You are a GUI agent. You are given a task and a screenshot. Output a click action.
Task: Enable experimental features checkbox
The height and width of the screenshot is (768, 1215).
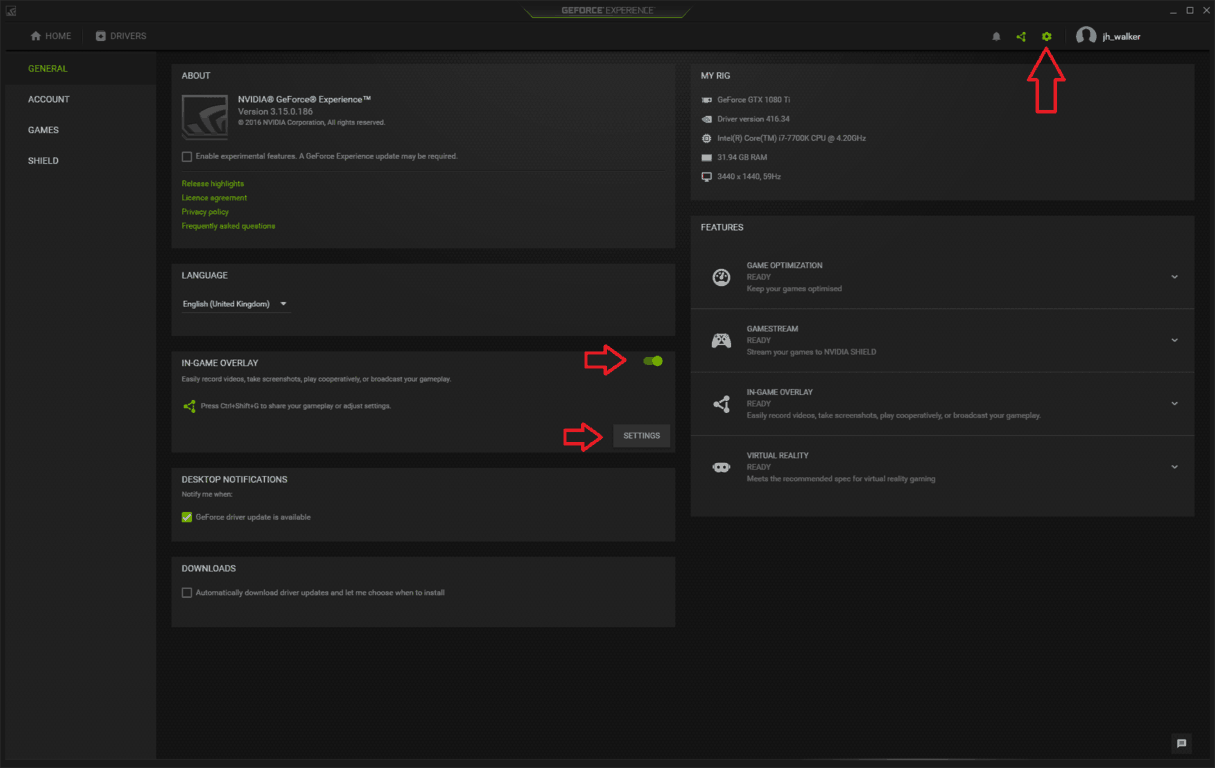tap(187, 157)
